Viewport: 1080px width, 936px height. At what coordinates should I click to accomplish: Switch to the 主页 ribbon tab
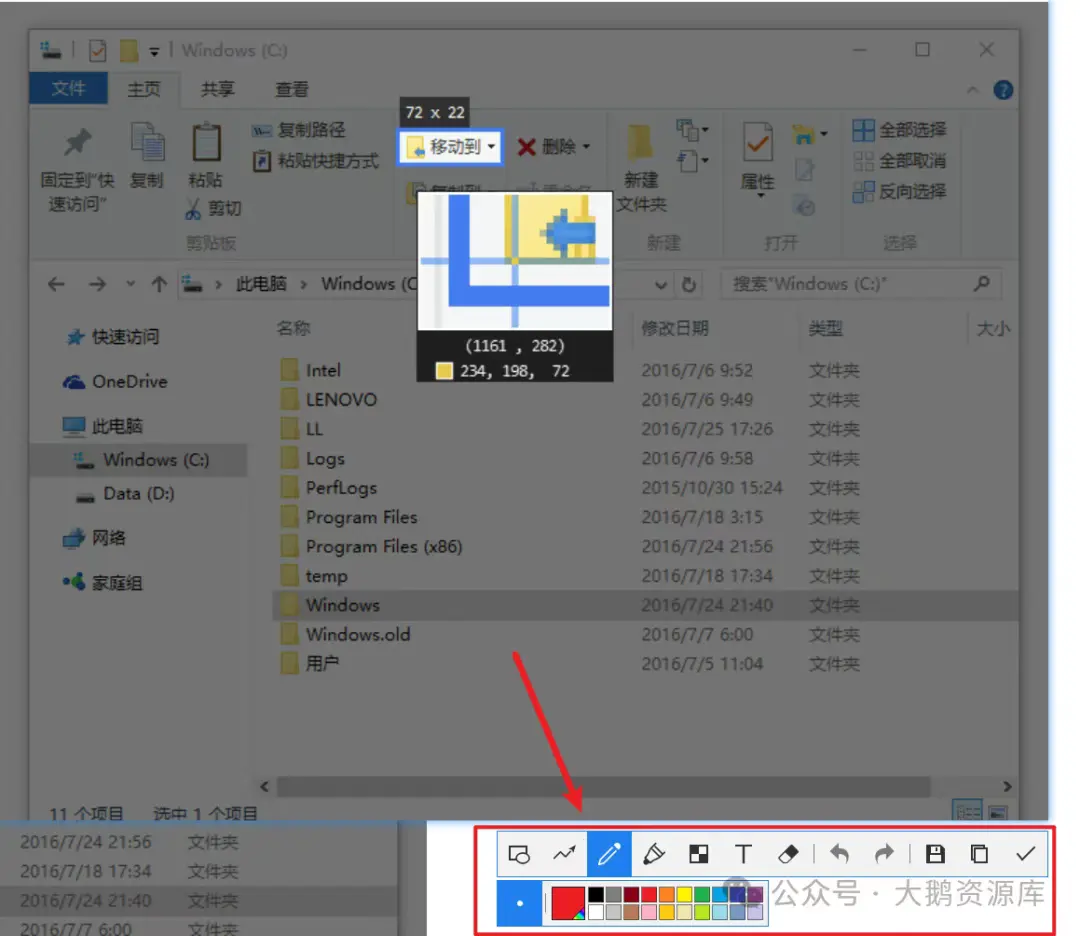(144, 89)
